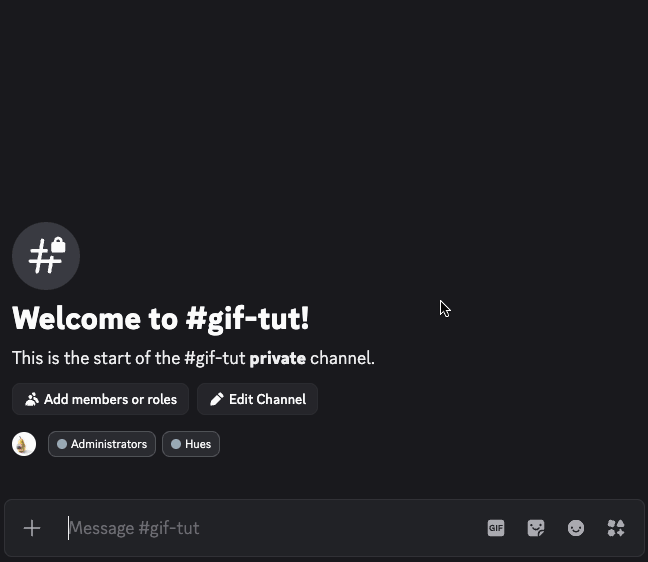
Task: Open the emoji picker
Action: pyautogui.click(x=576, y=528)
